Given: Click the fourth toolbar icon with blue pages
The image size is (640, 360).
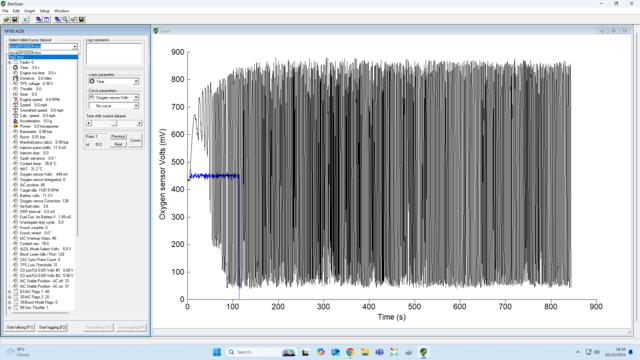Looking at the screenshot, I should [39, 19].
